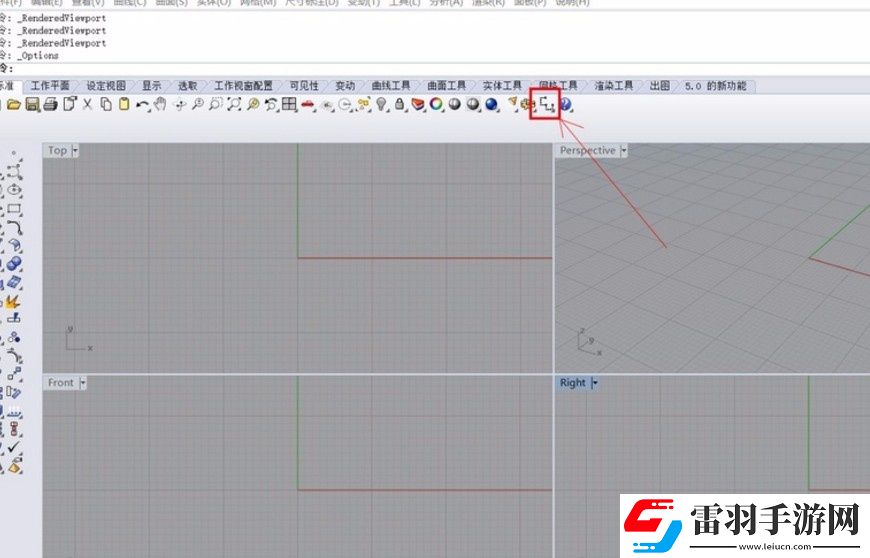Click the toolbar icon boxed in red
Viewport: 870px width, 558px height.
tap(545, 104)
